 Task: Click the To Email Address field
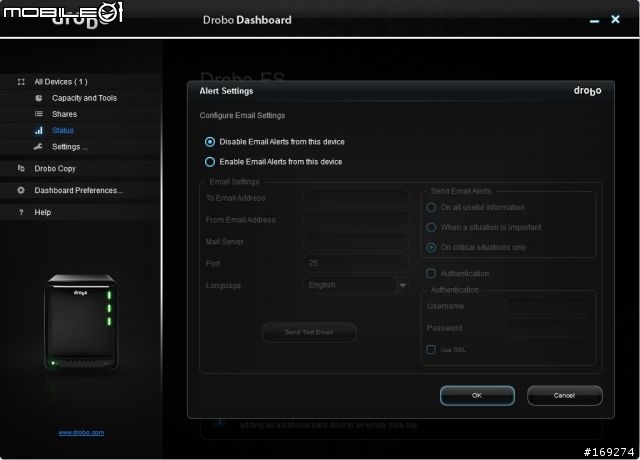(356, 198)
